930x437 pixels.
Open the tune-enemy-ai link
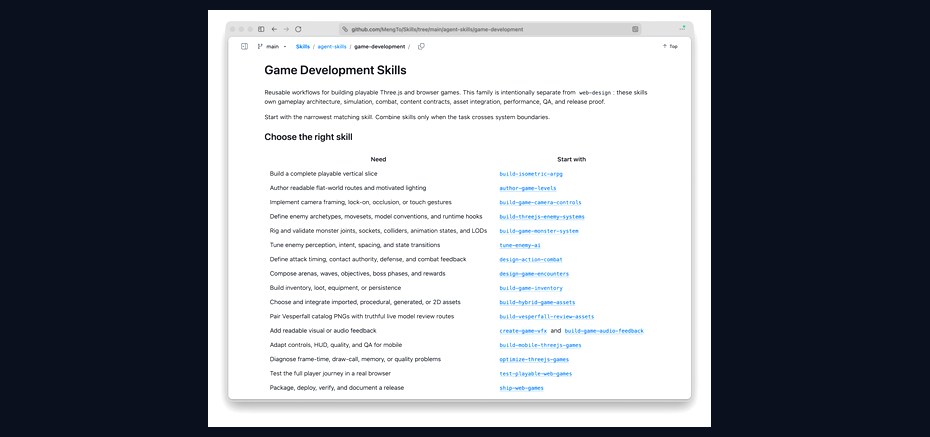coord(520,245)
